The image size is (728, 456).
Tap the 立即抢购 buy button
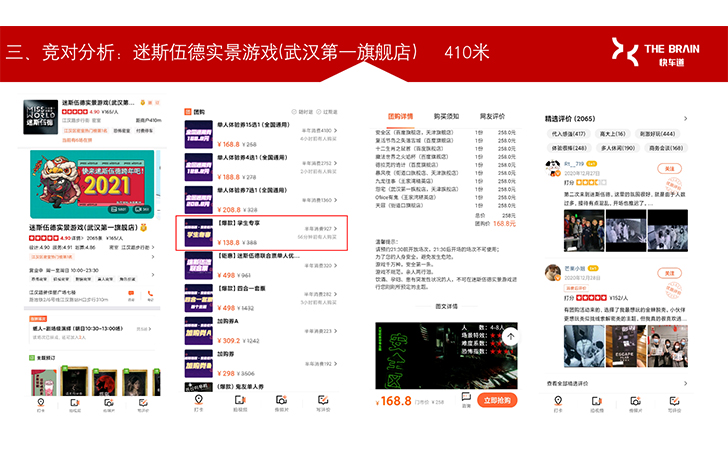pyautogui.click(x=497, y=400)
